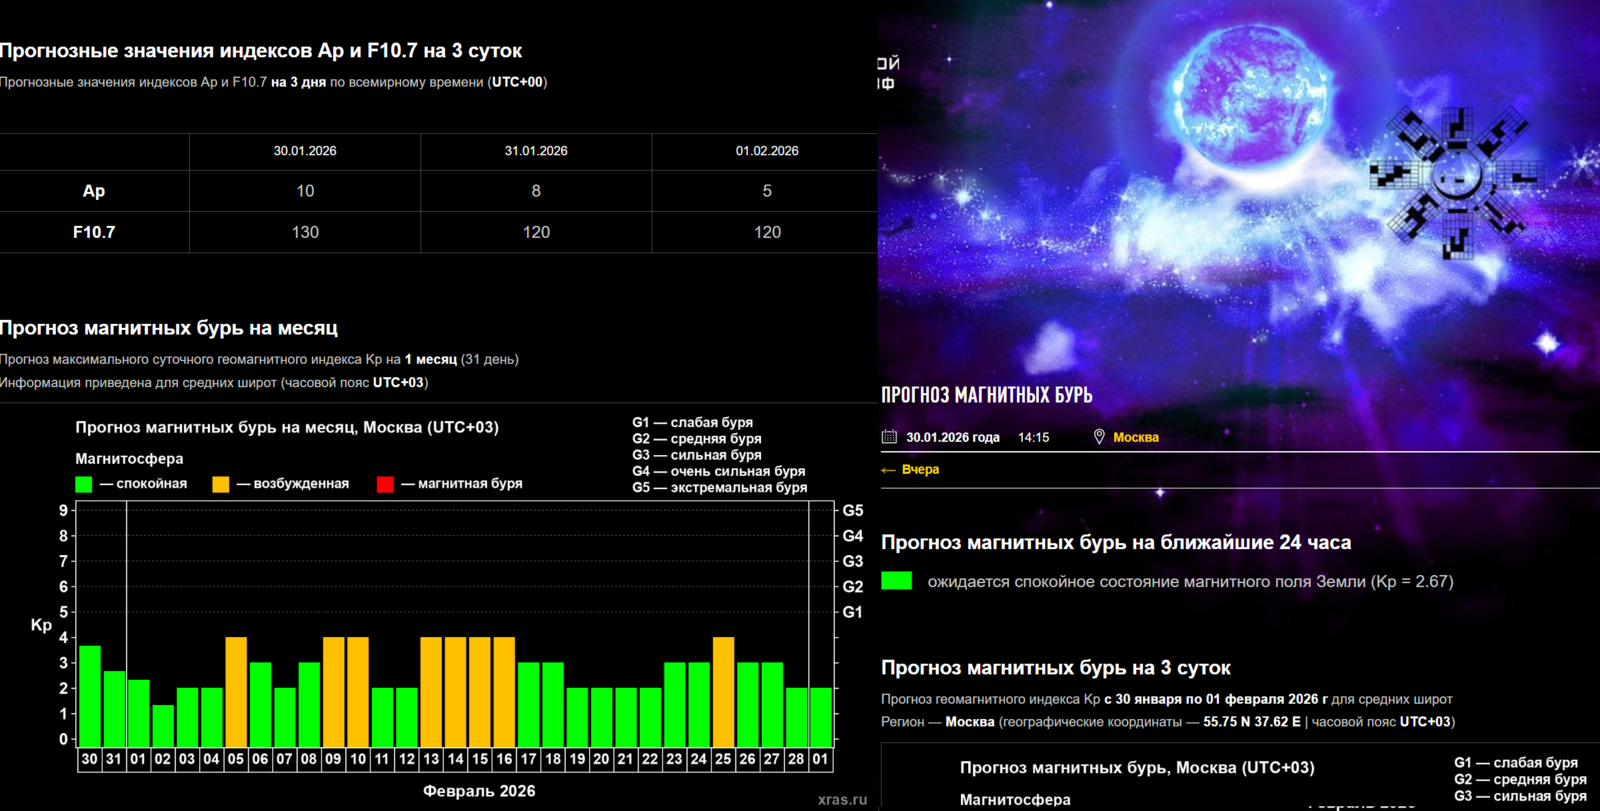Select date label 13 on the chart axis
1600x811 pixels.
pyautogui.click(x=431, y=759)
